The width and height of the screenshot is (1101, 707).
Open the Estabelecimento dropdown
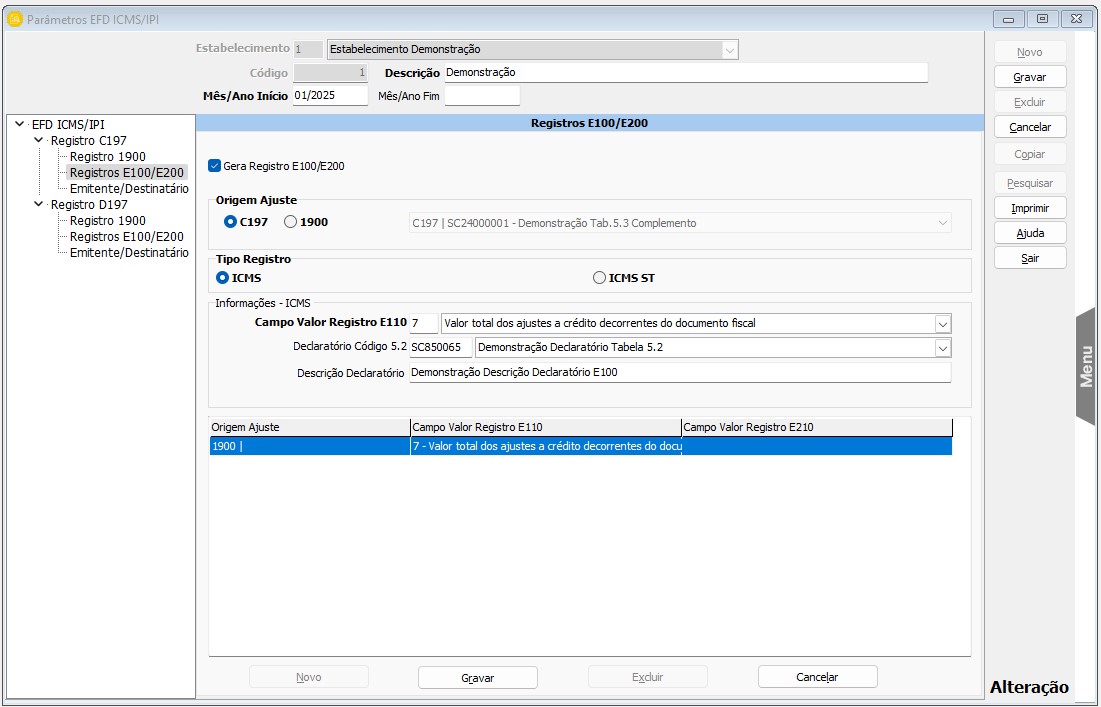coord(729,49)
